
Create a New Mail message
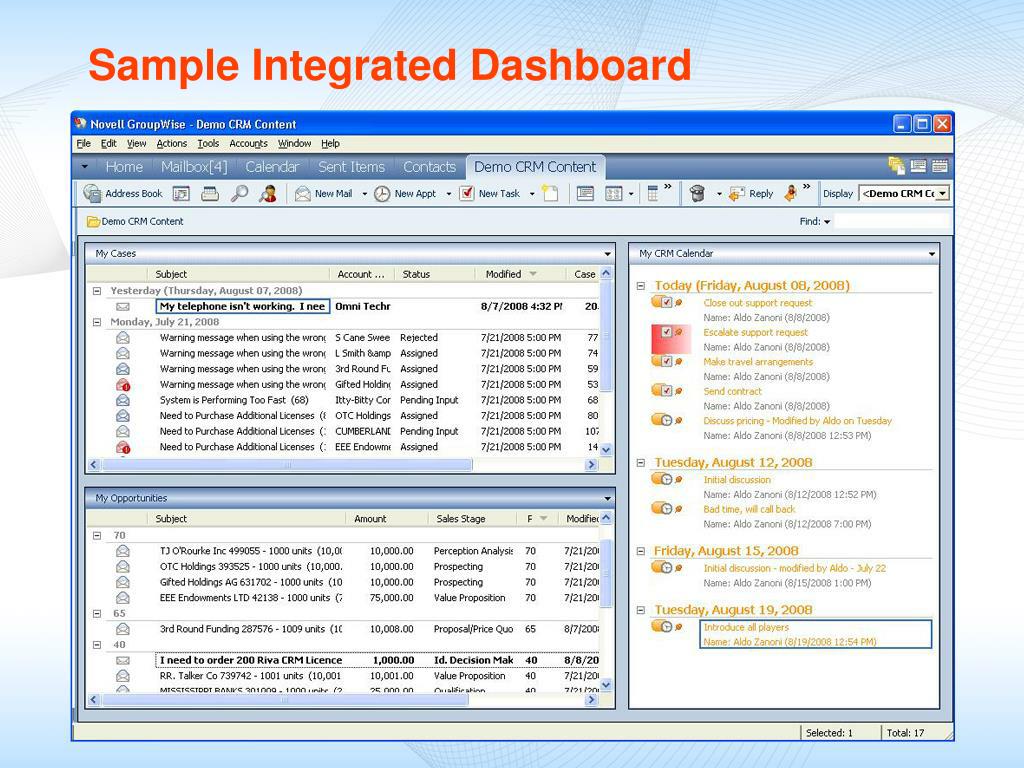(x=324, y=193)
